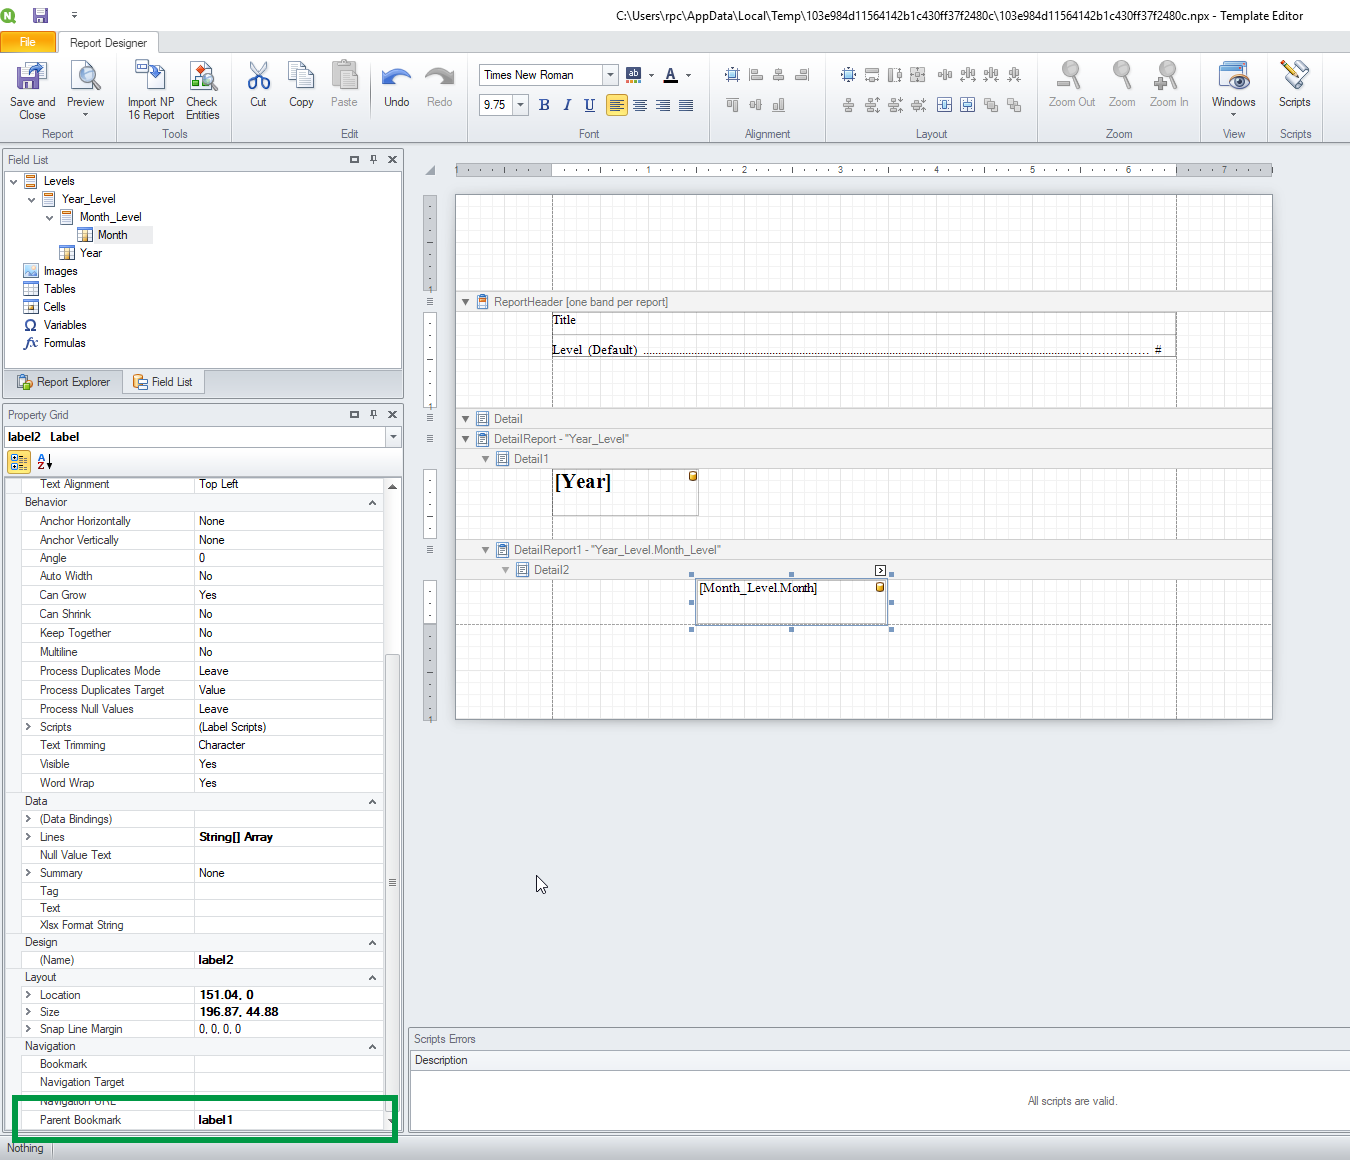This screenshot has height=1160, width=1350.
Task: Pin the Property Grid panel
Action: pyautogui.click(x=373, y=414)
